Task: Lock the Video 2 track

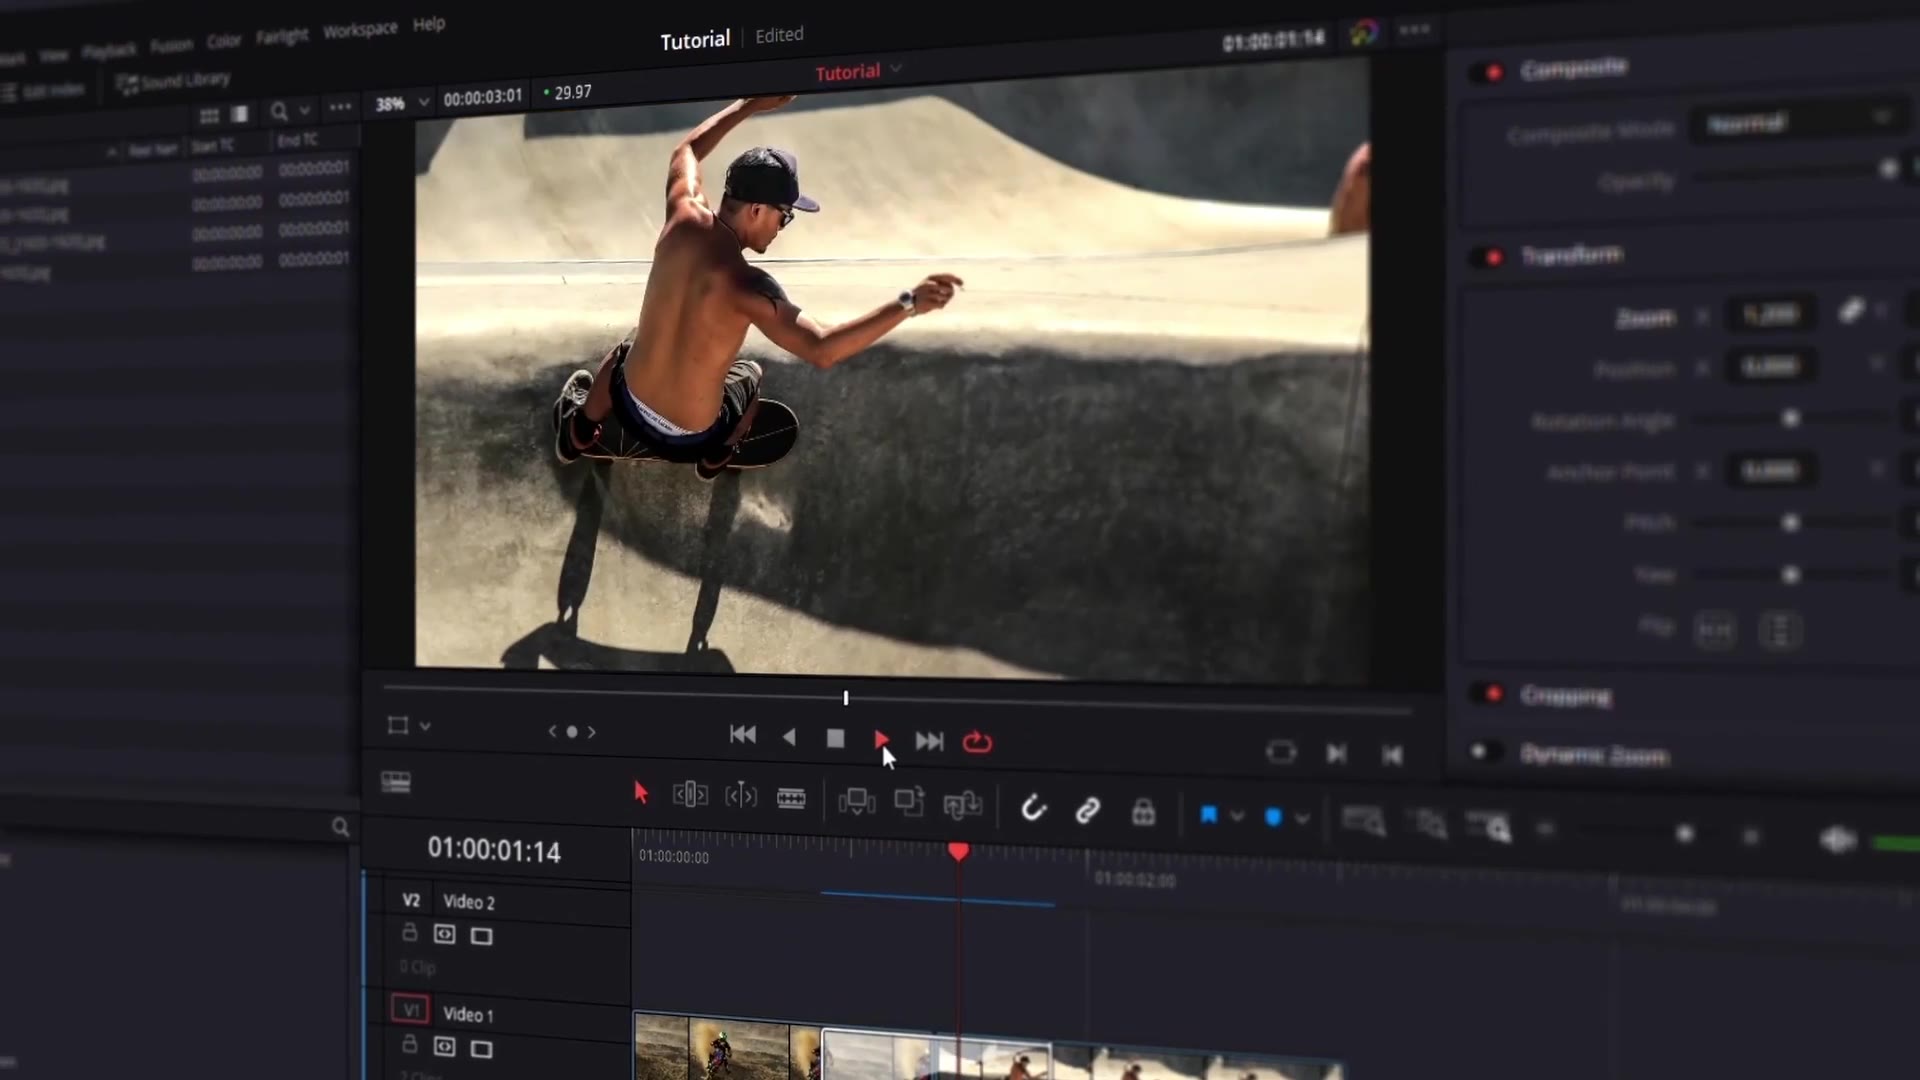Action: coord(409,933)
